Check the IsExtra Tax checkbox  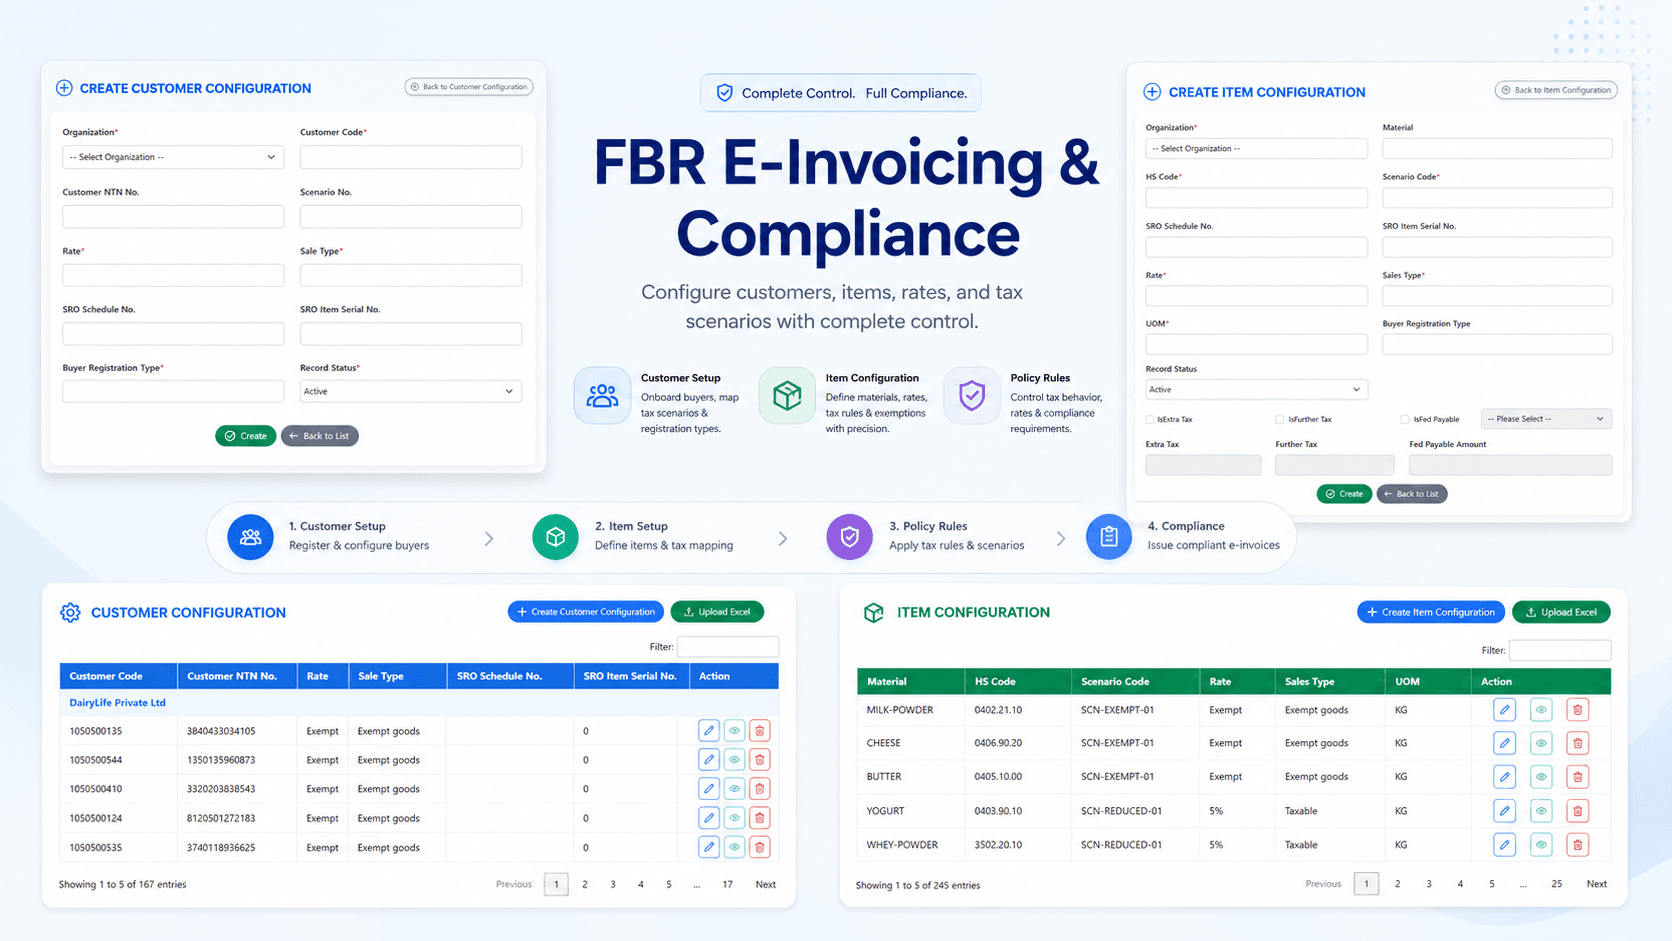[x=1150, y=420]
